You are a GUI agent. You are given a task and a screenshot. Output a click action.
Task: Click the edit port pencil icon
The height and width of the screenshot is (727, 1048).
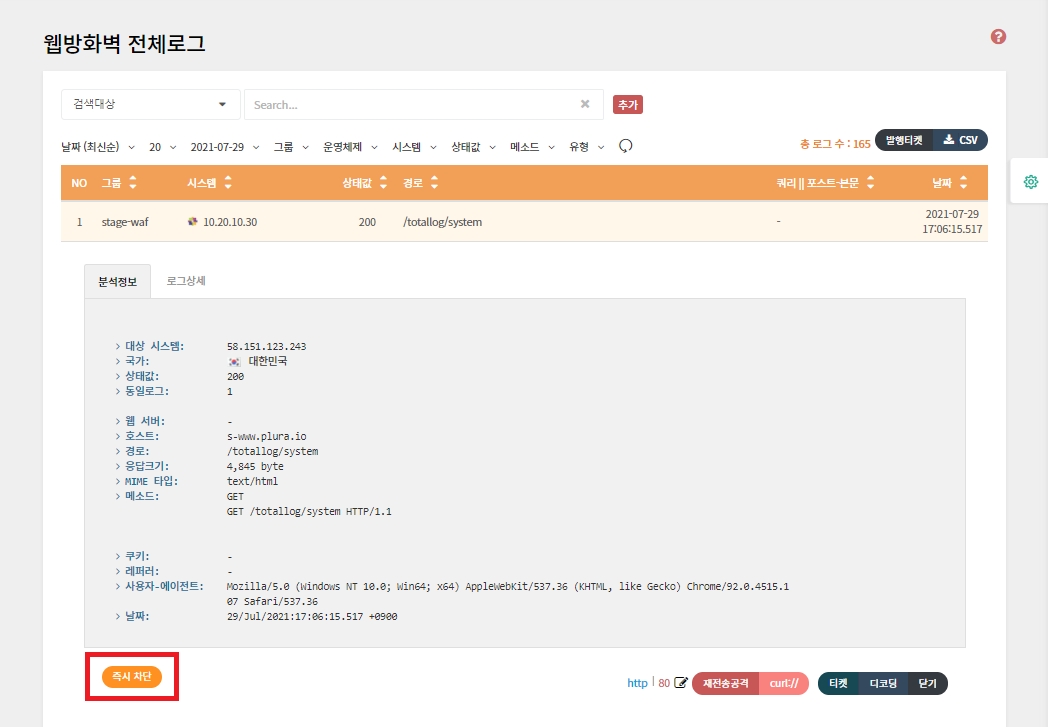[x=681, y=683]
